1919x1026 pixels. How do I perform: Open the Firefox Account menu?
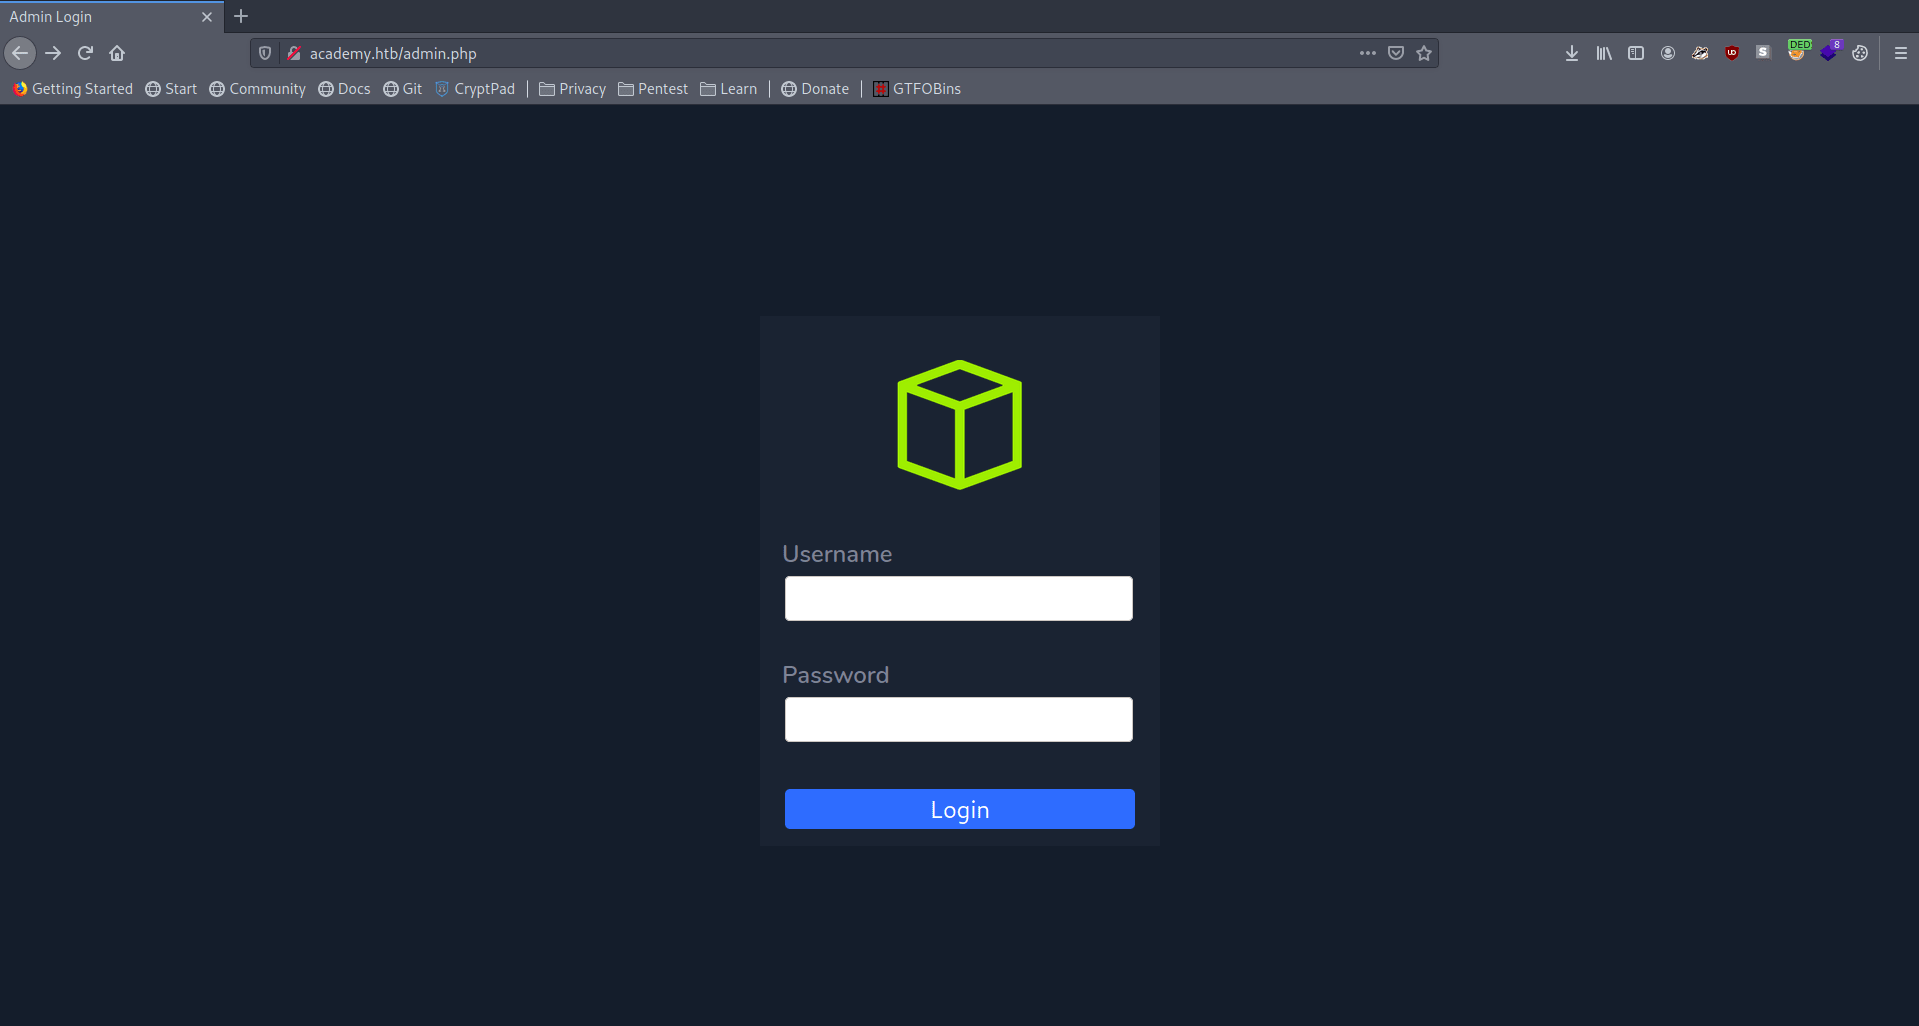coord(1667,53)
